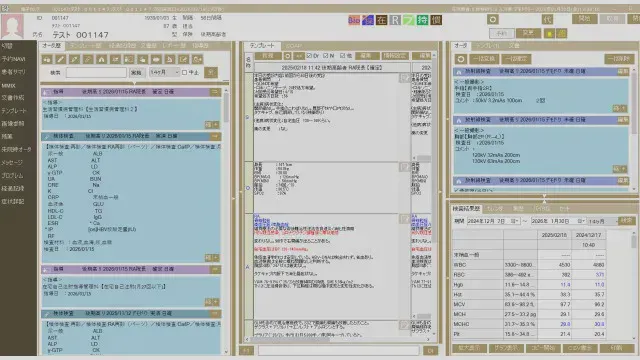
Task: Click the 一括確定 button
Action: pyautogui.click(x=516, y=59)
